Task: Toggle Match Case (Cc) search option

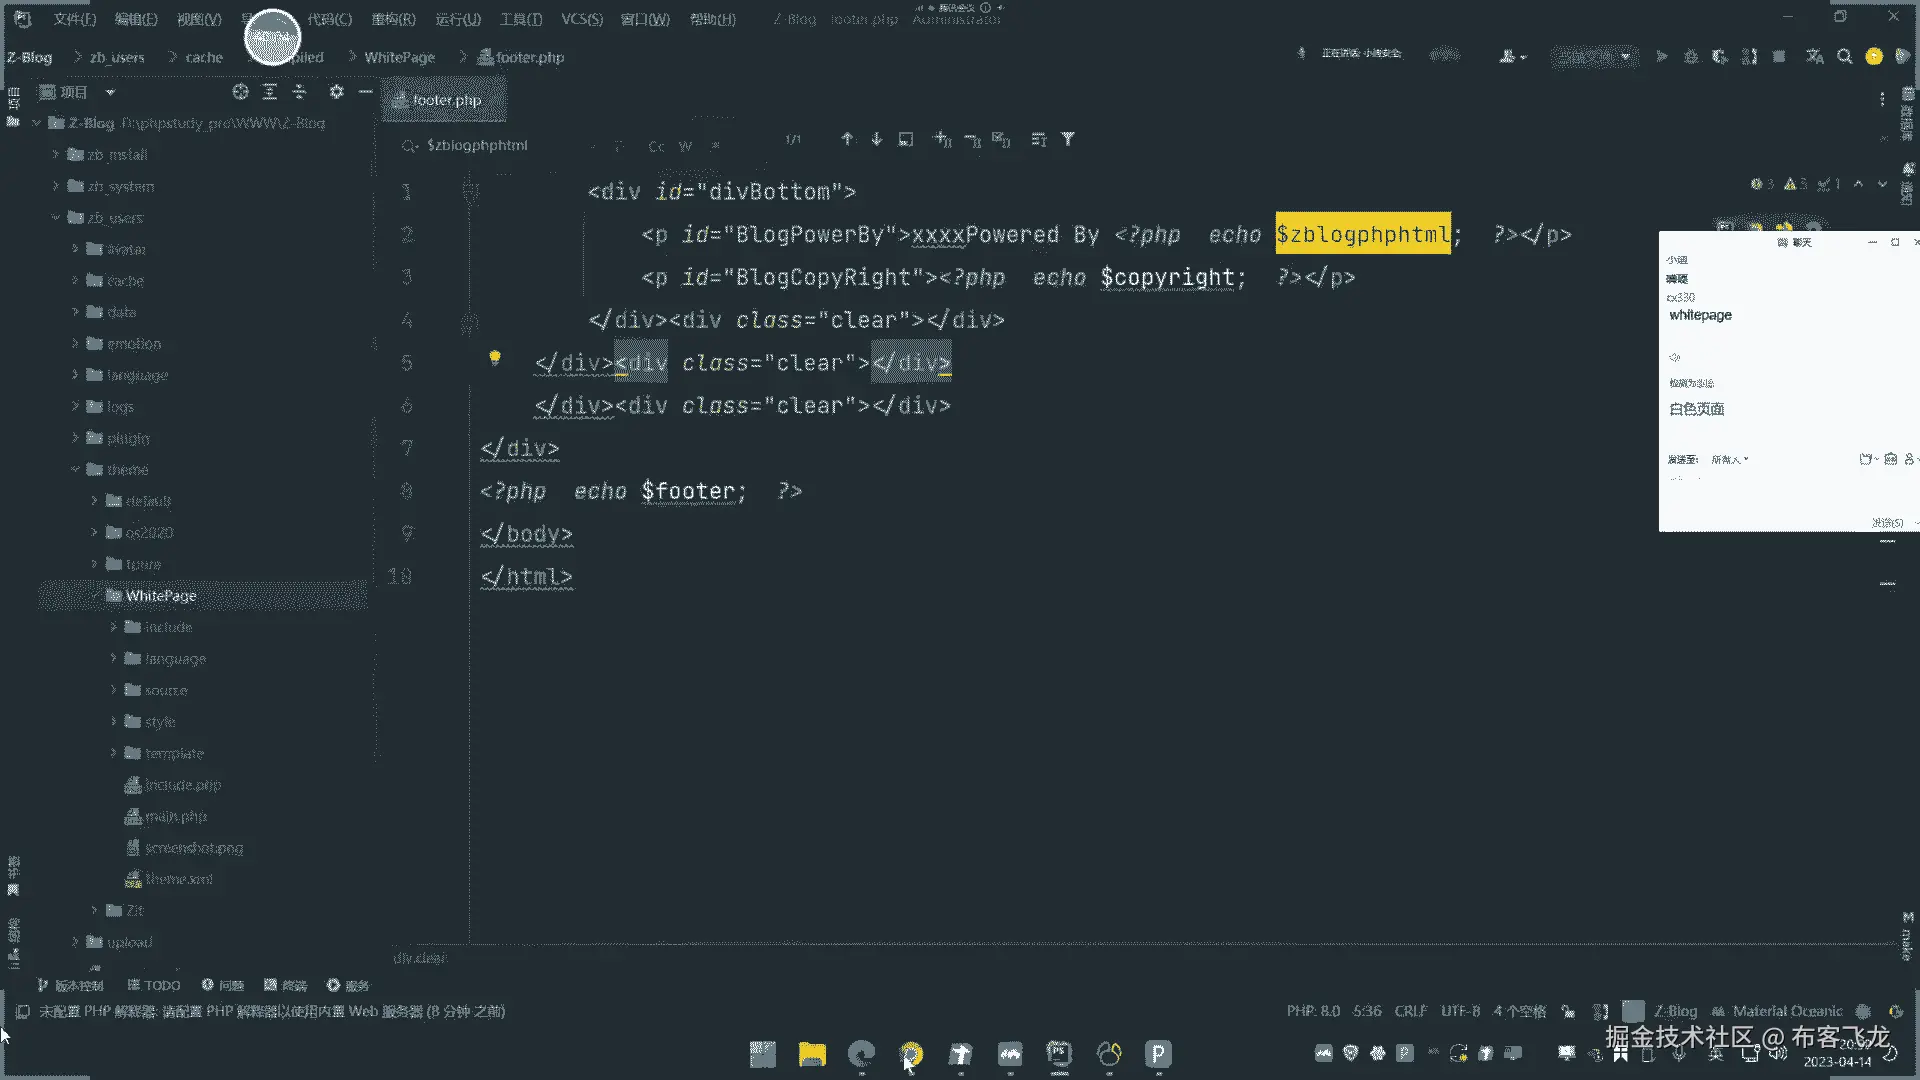Action: click(x=656, y=146)
